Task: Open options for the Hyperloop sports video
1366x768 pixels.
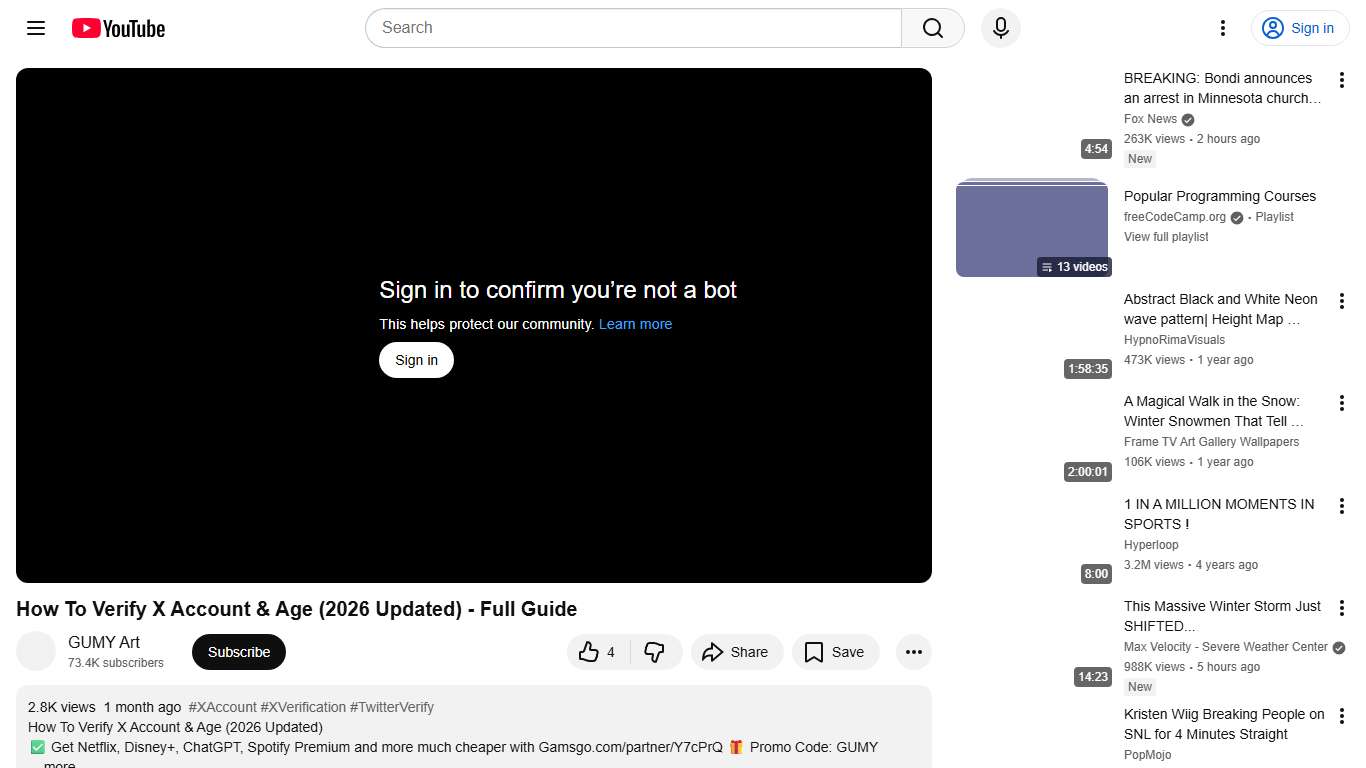Action: coord(1342,505)
